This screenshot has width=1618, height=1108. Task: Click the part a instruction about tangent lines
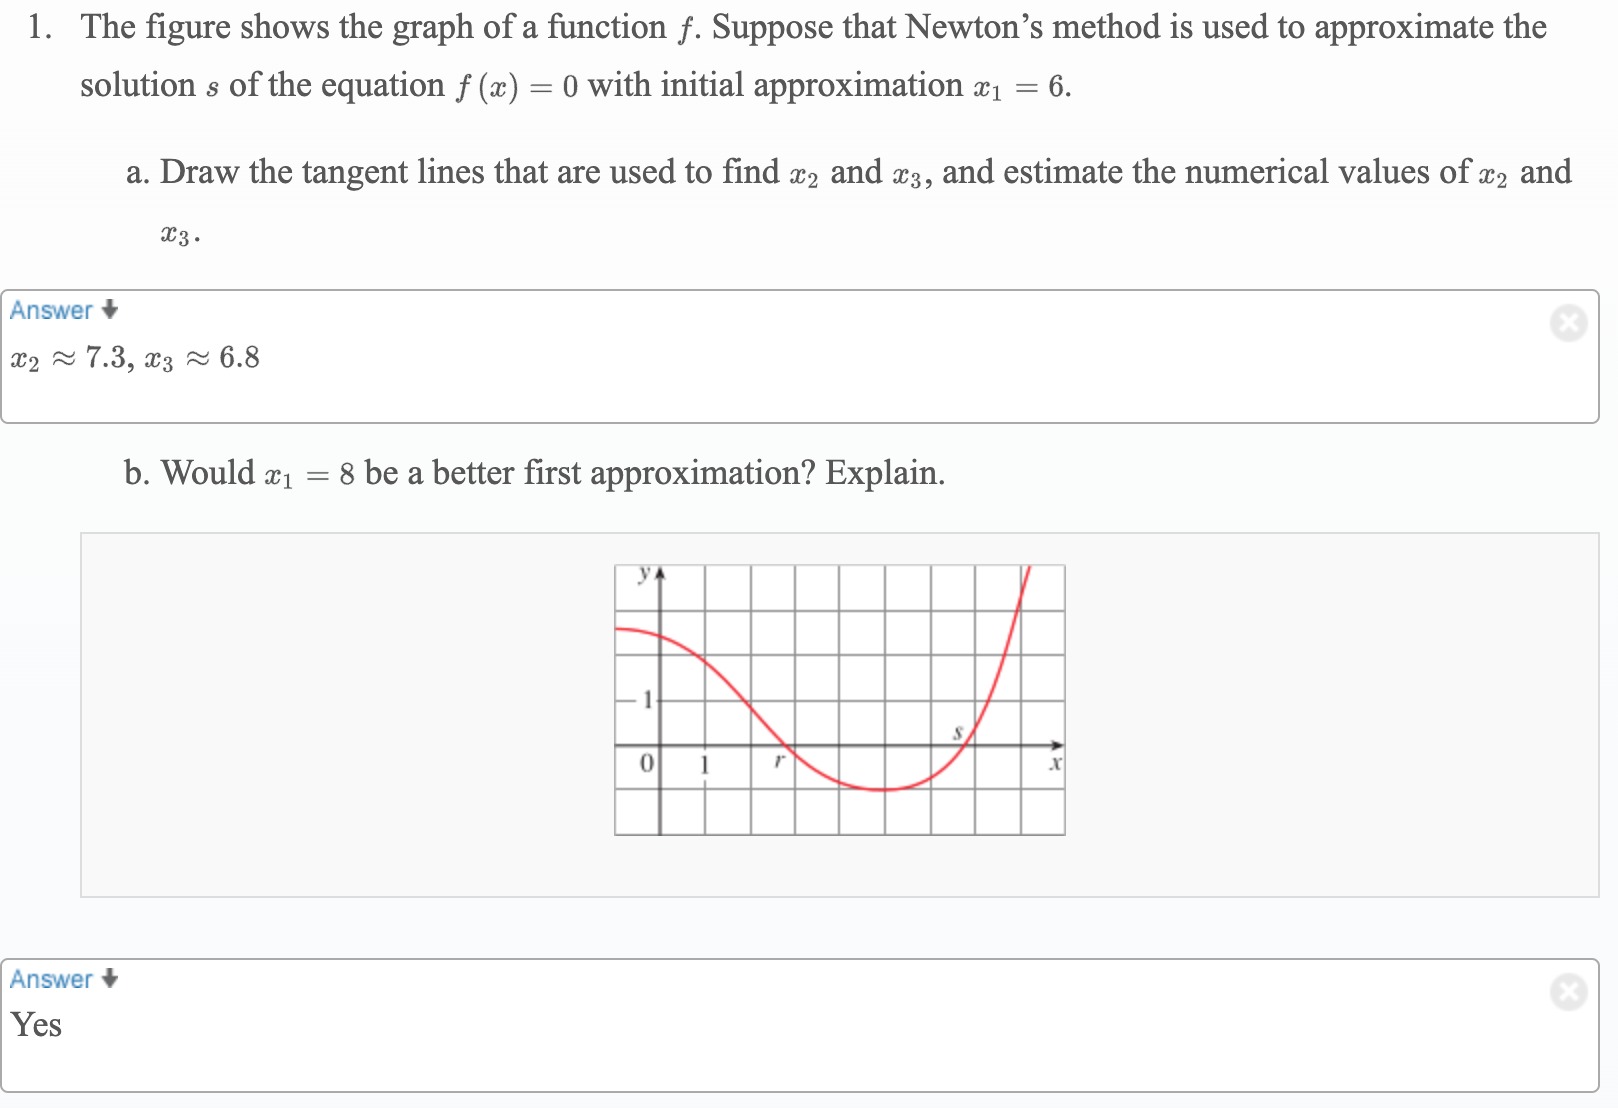pos(849,201)
